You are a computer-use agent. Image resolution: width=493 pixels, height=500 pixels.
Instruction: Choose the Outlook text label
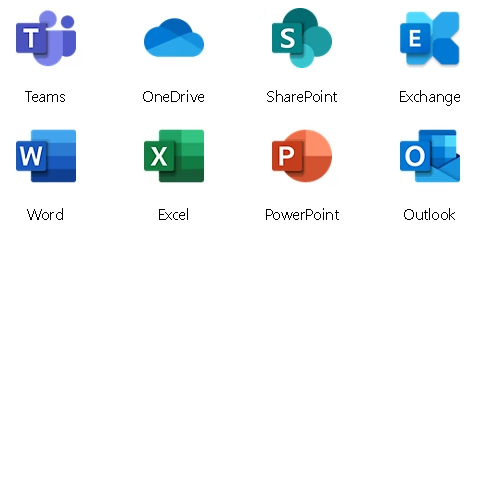click(429, 215)
